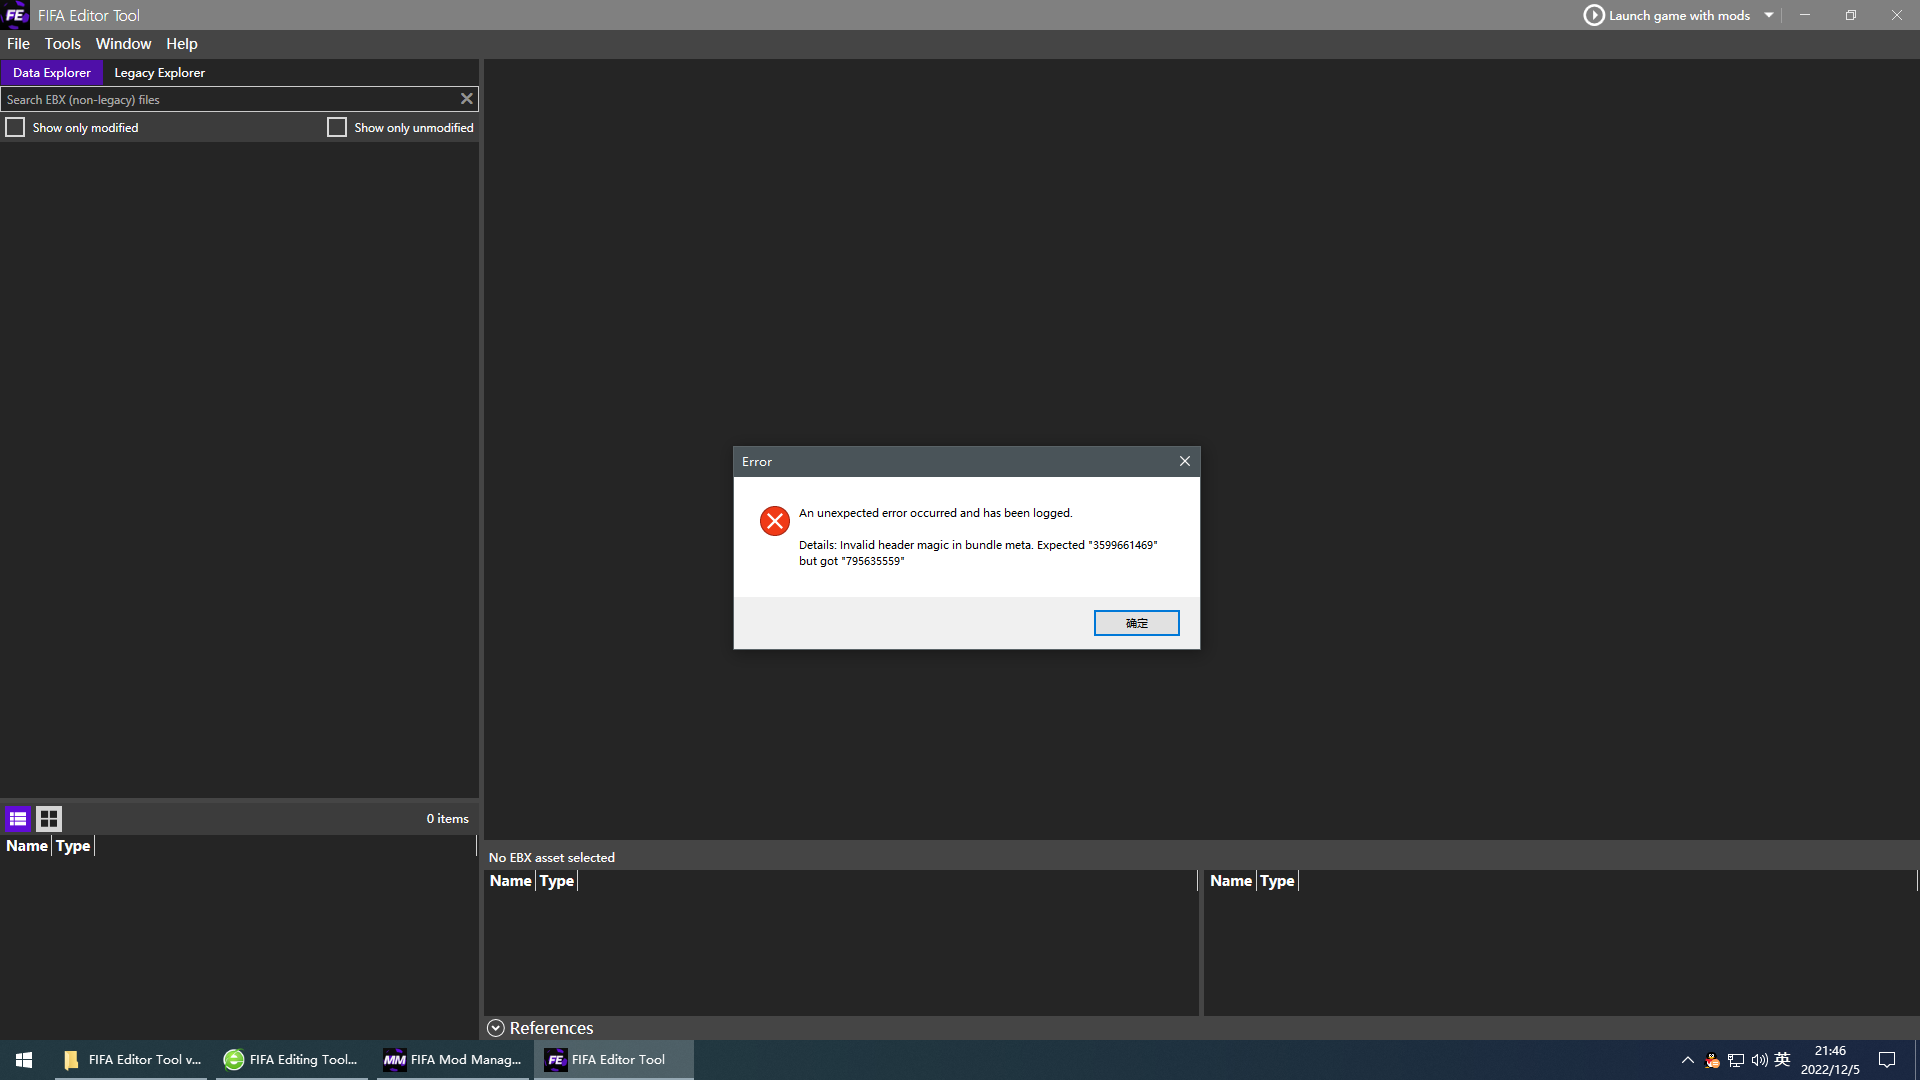Viewport: 1920px width, 1080px height.
Task: Click the 确定 button in Error dialog
Action: (1136, 623)
